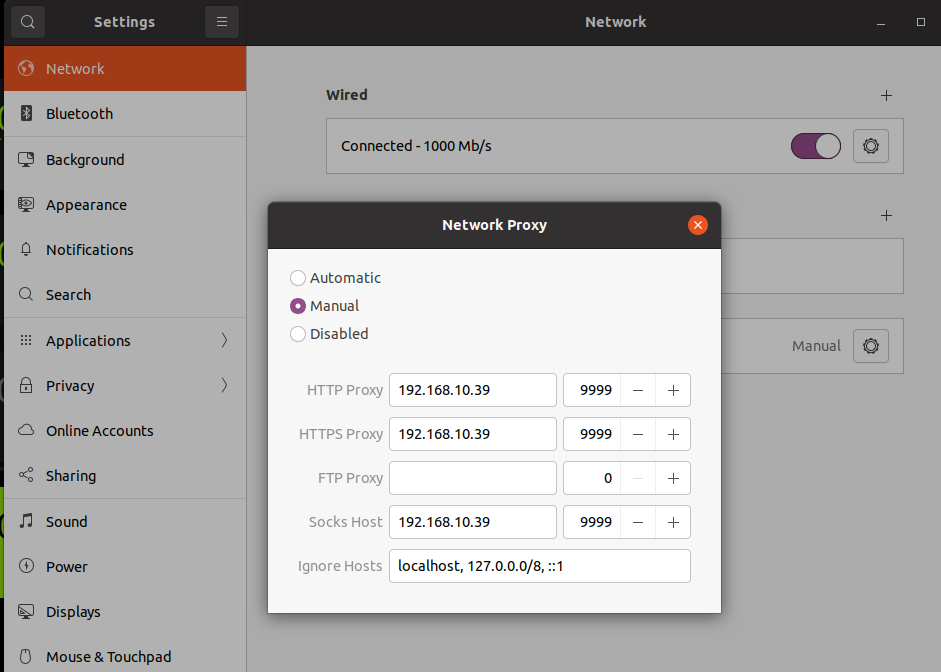Click the HTTP Proxy address field
Viewport: 941px width, 672px height.
pyautogui.click(x=473, y=390)
